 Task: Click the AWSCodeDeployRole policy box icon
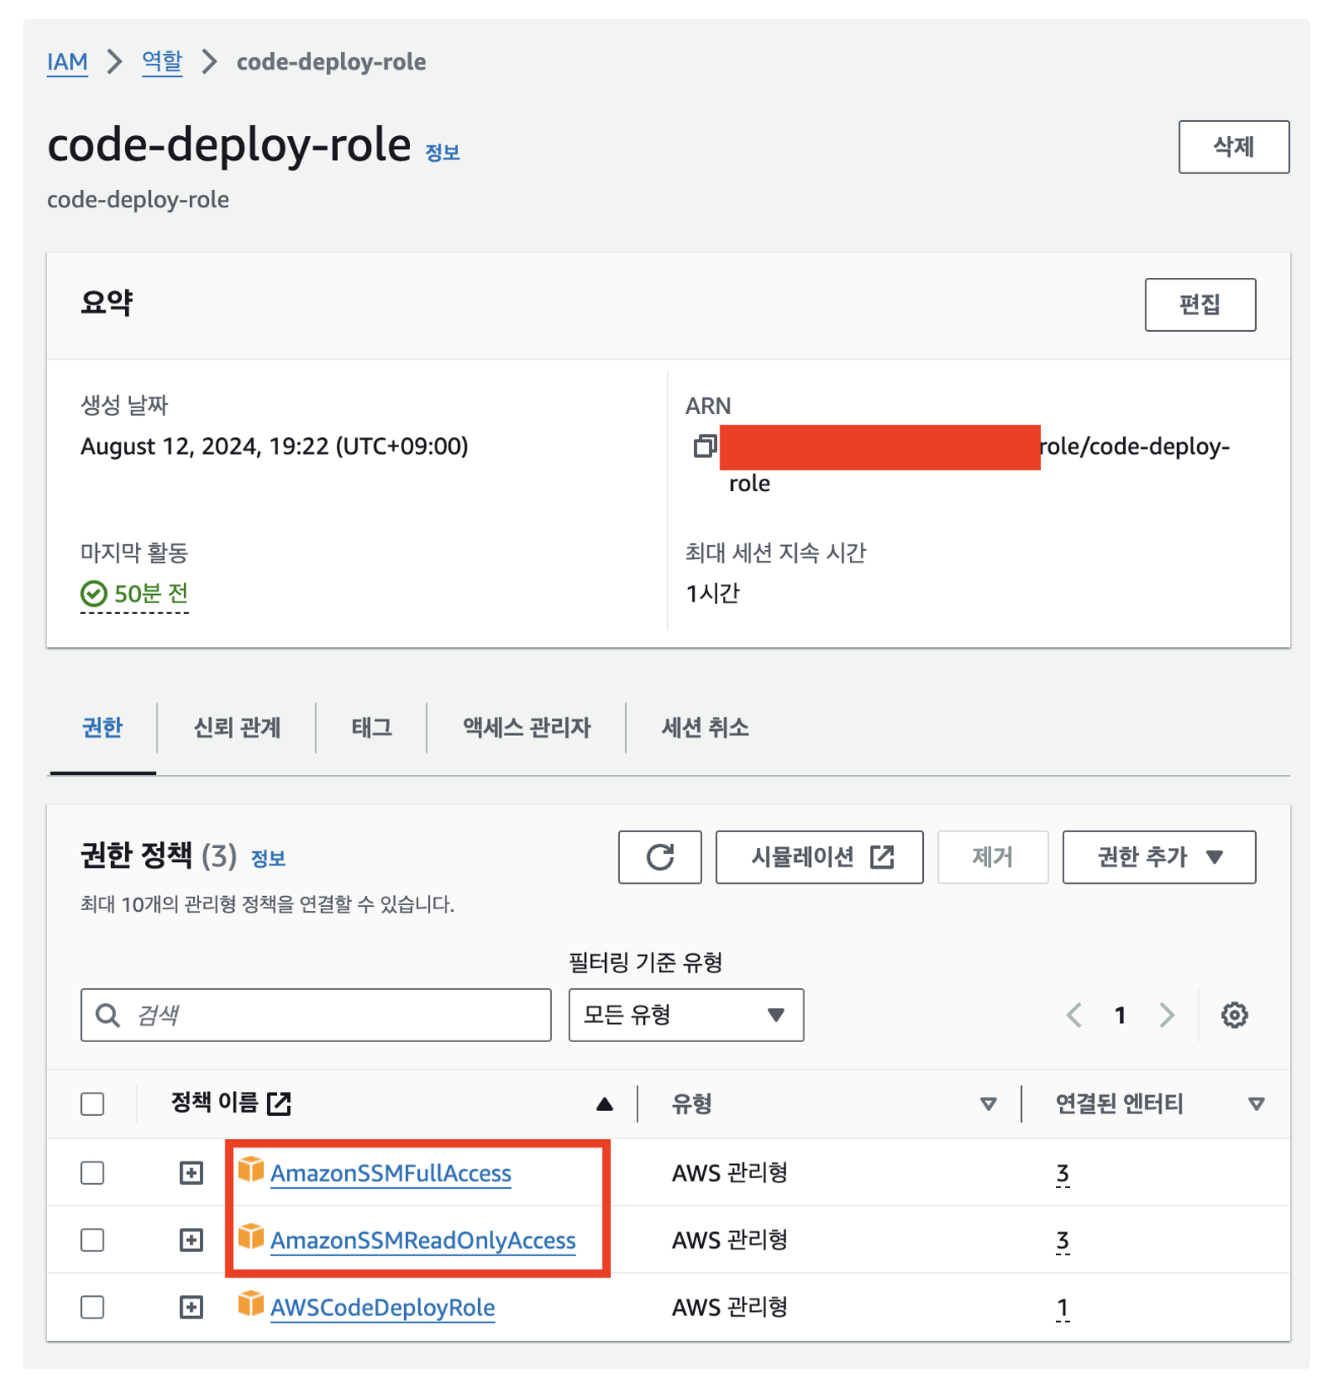click(251, 1303)
